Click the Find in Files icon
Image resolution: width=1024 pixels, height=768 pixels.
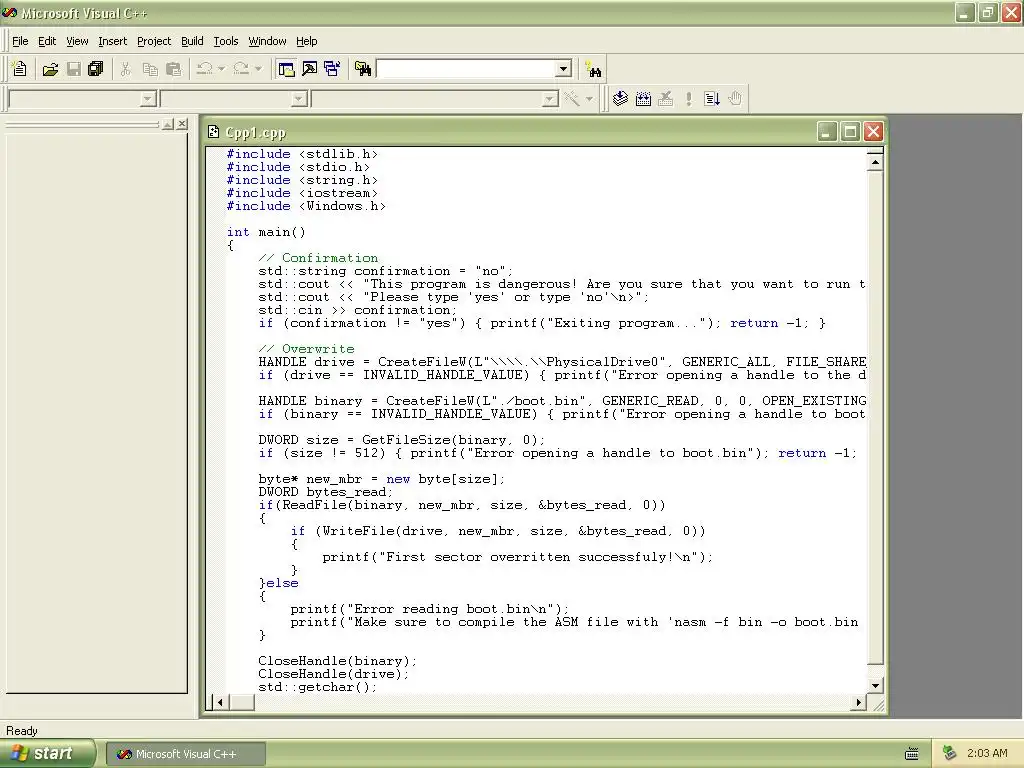click(363, 69)
